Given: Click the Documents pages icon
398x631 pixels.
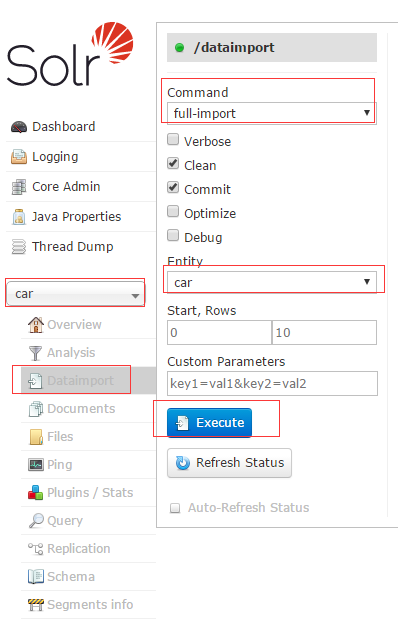Looking at the screenshot, I should (x=36, y=409).
